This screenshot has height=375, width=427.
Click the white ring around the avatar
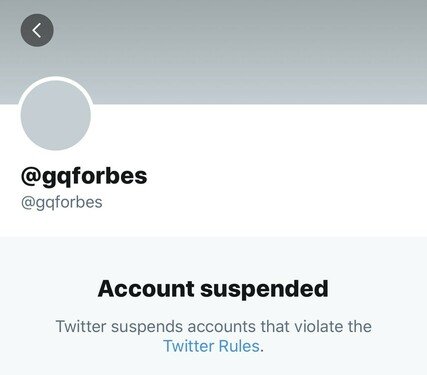point(56,78)
